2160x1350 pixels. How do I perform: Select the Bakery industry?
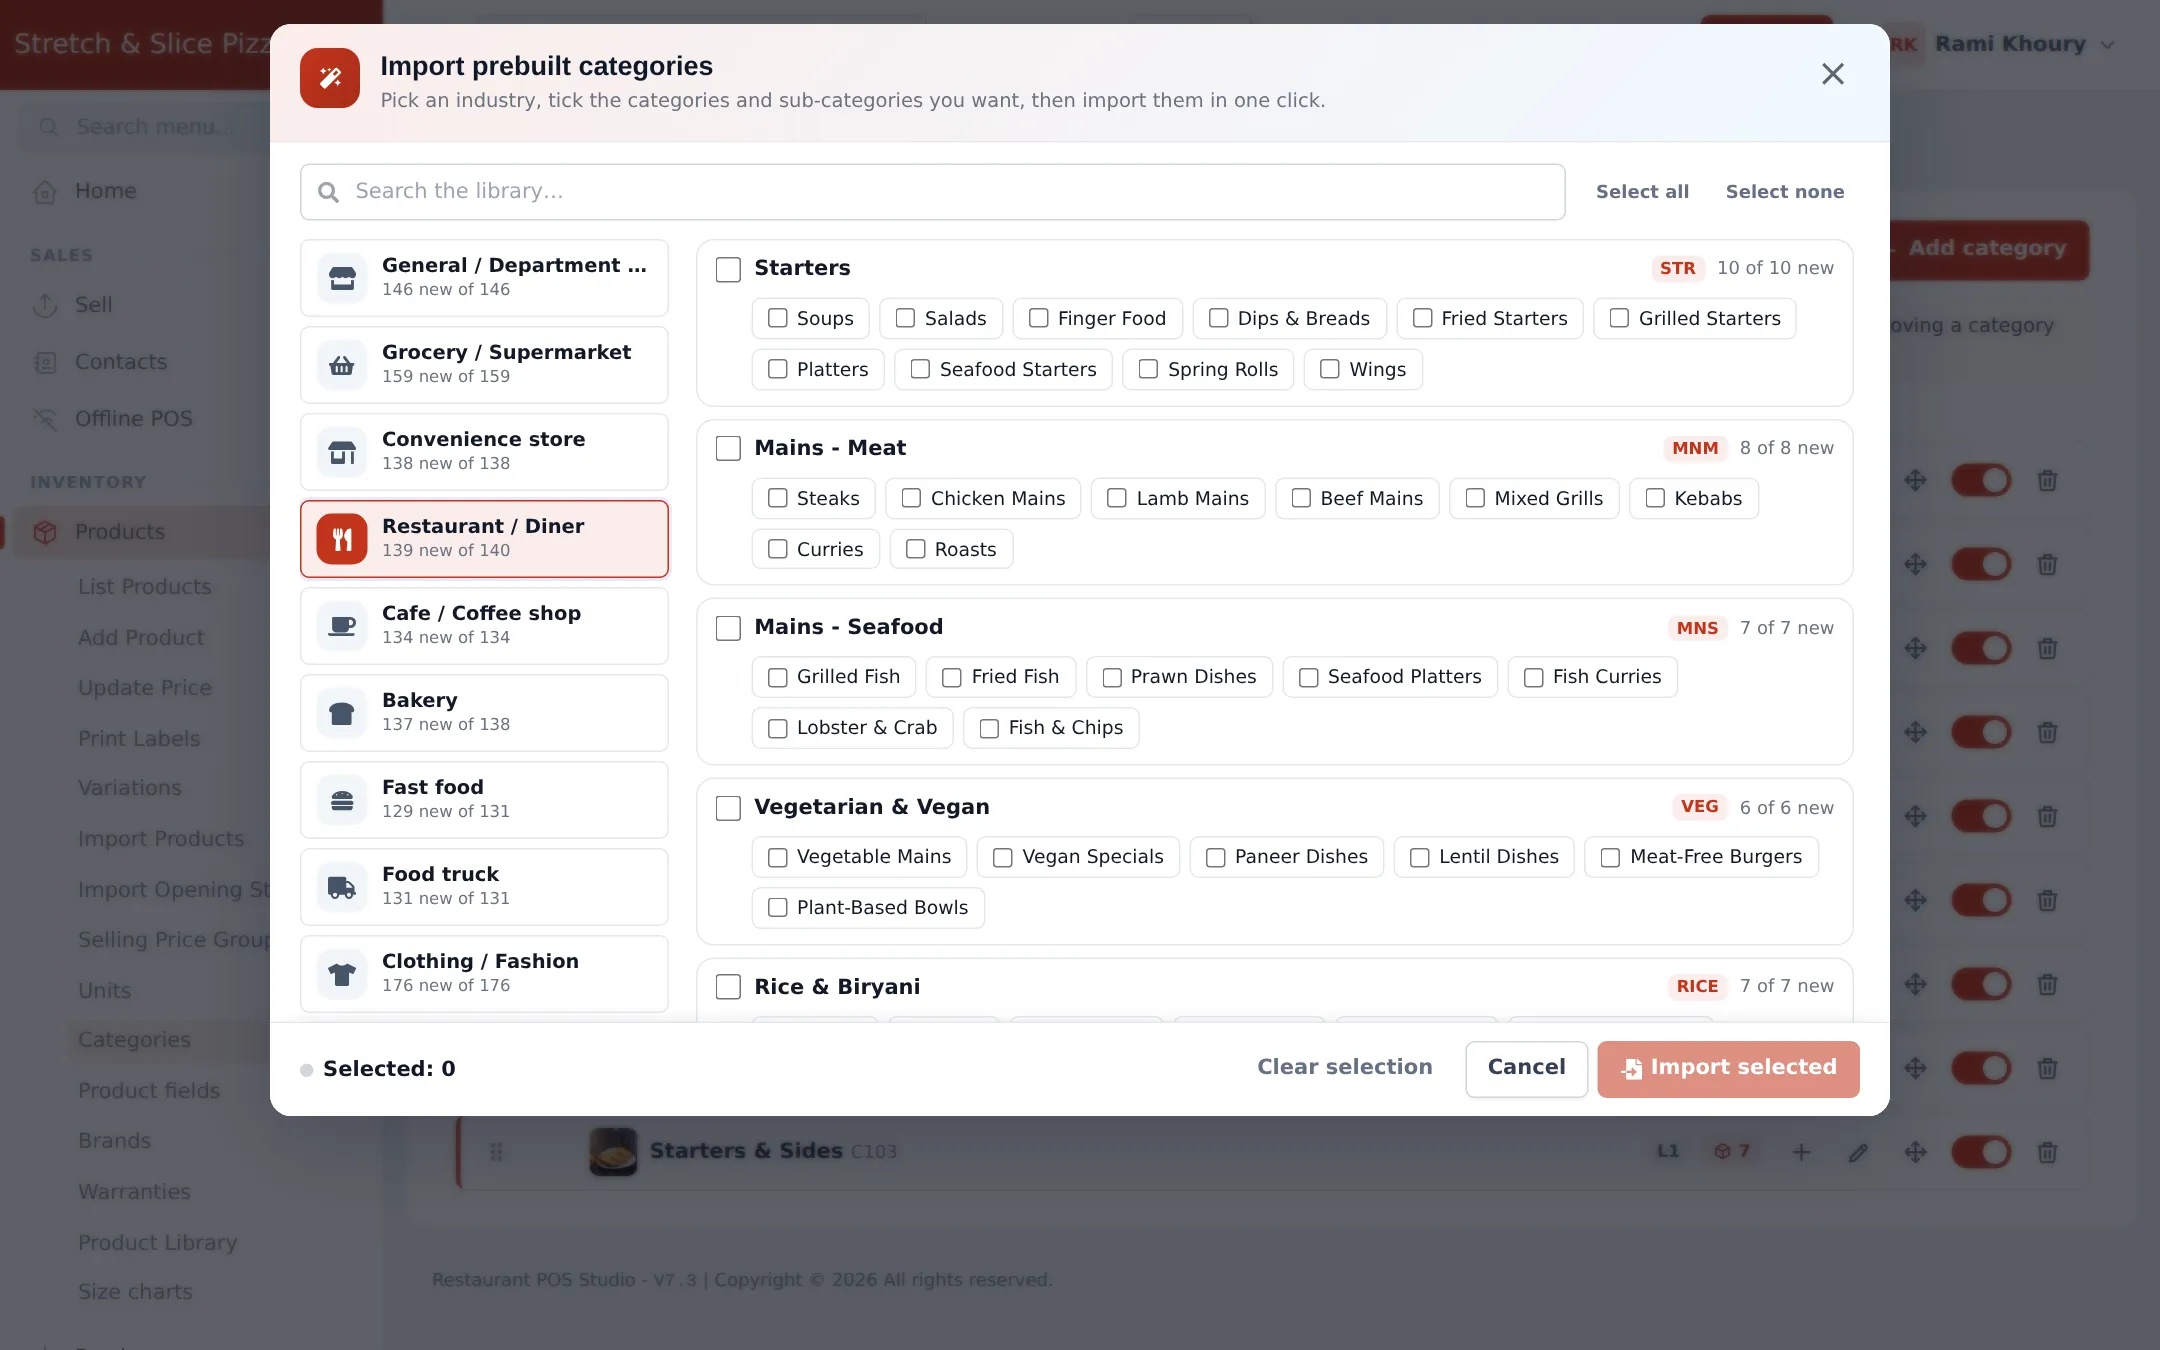(x=484, y=713)
